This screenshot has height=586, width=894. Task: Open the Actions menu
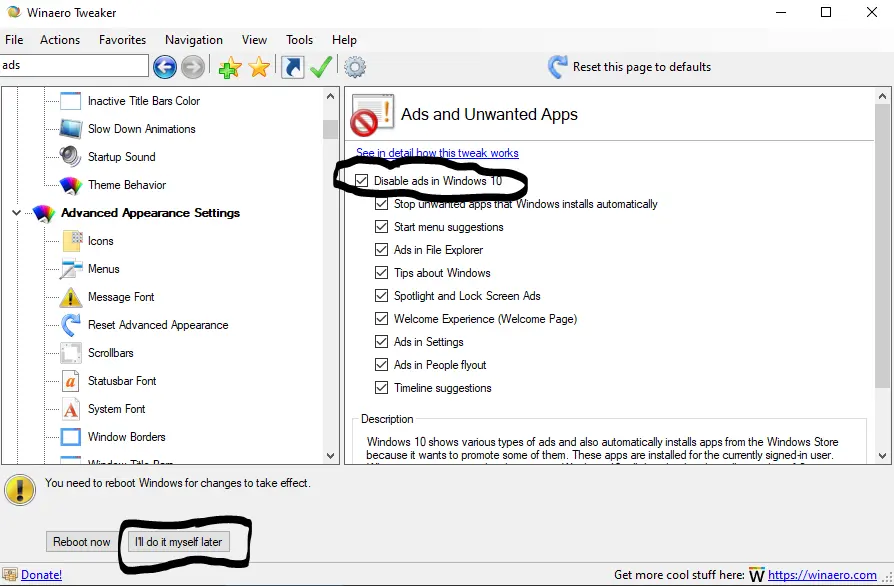tap(60, 40)
